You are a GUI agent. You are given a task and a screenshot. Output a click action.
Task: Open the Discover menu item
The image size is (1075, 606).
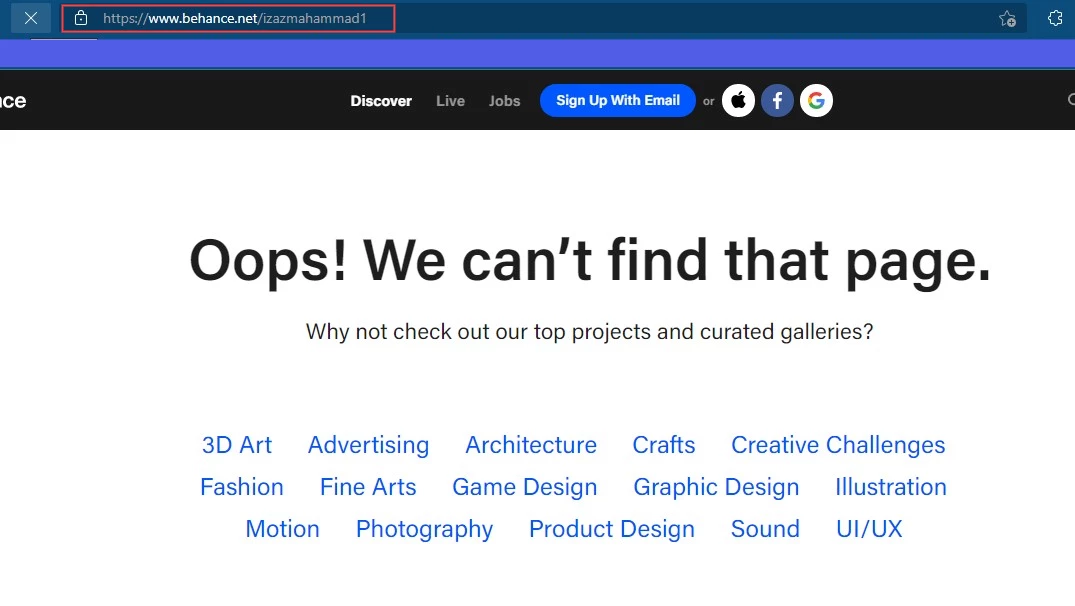click(x=381, y=101)
